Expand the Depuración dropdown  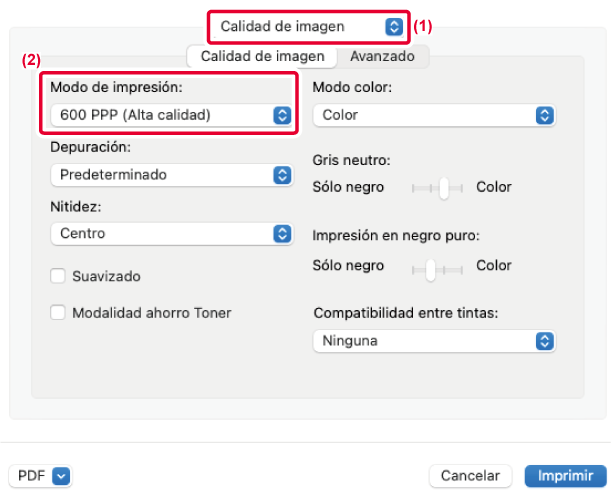(162, 174)
